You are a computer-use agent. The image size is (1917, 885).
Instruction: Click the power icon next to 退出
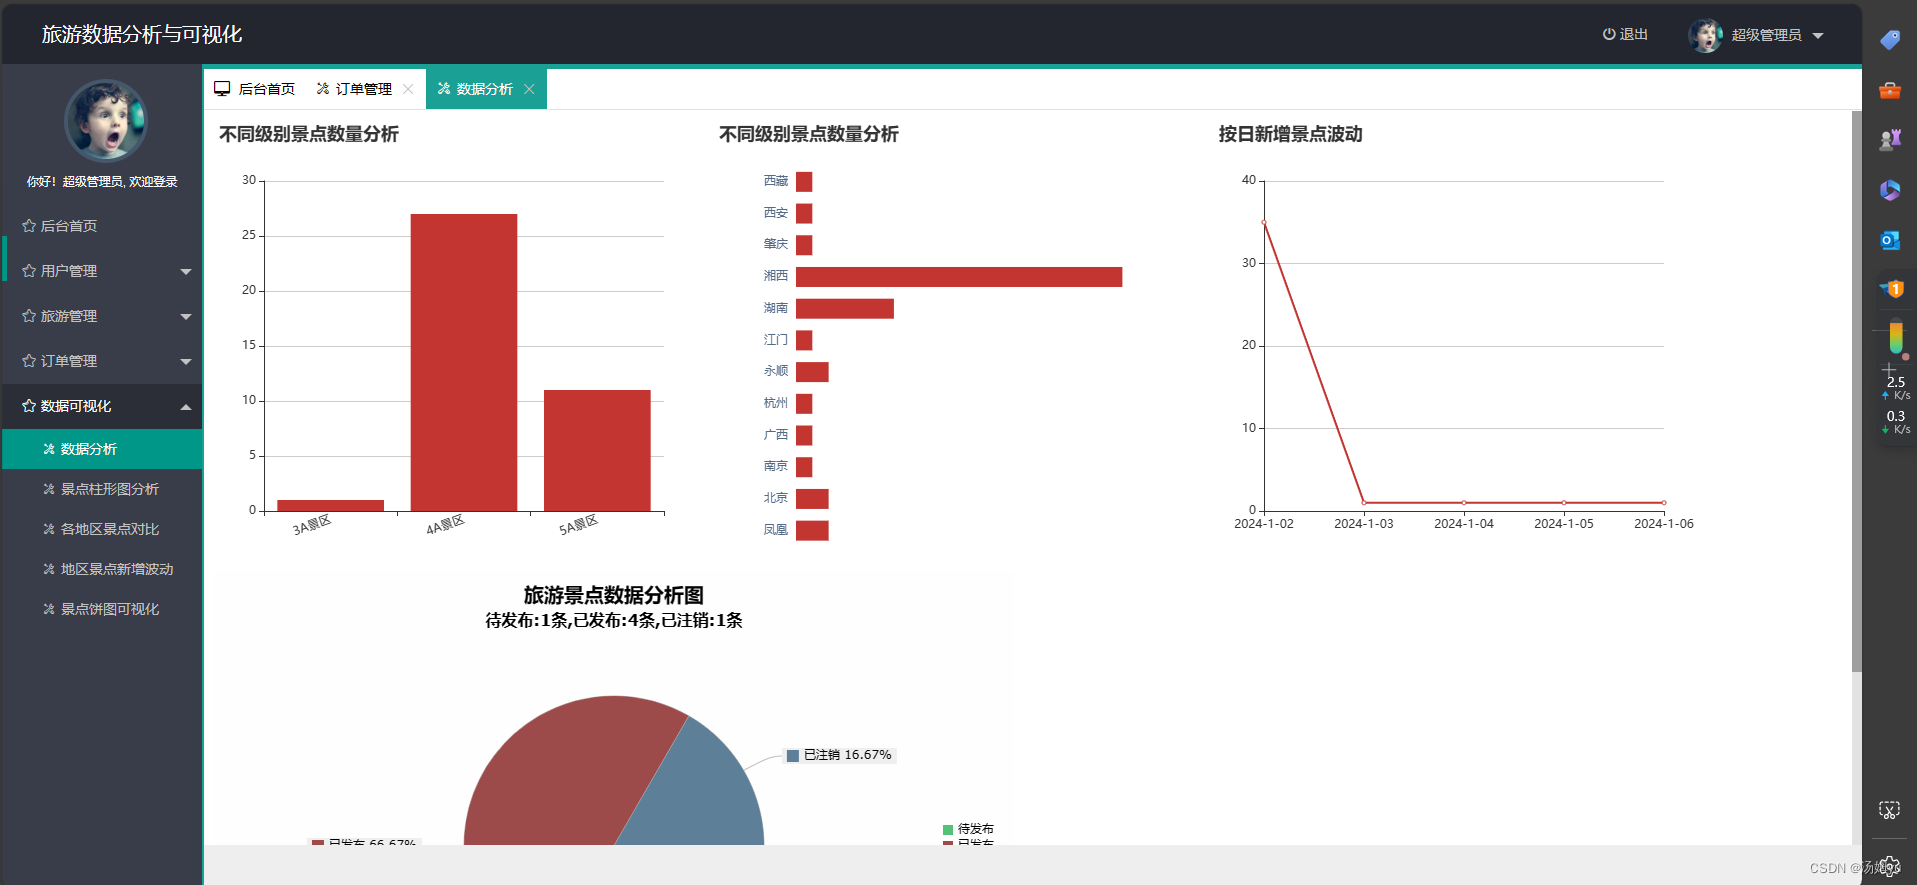(1609, 34)
